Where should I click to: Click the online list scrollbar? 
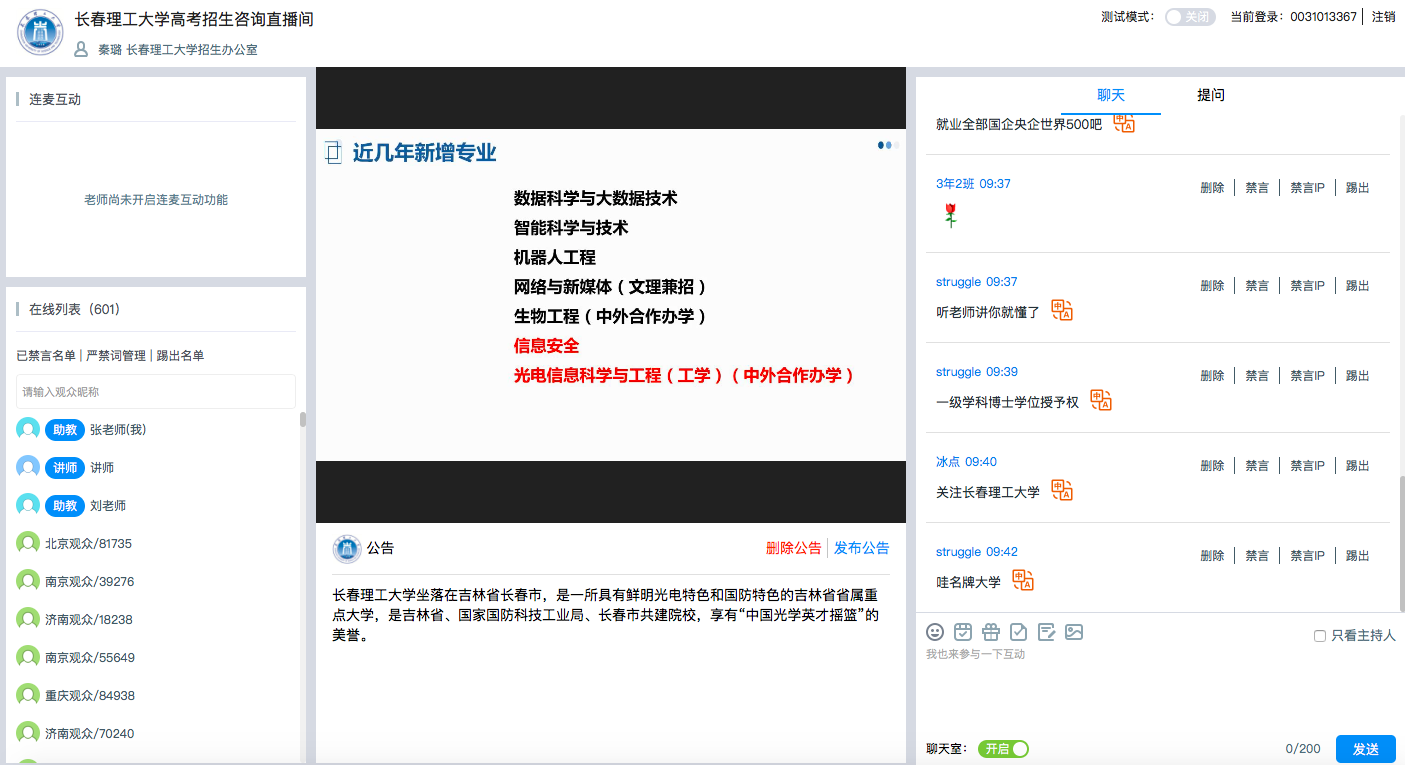click(303, 420)
